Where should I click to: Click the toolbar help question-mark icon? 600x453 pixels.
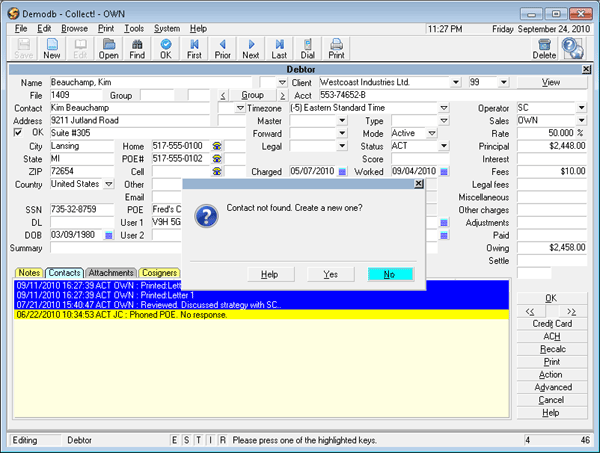[x=573, y=48]
